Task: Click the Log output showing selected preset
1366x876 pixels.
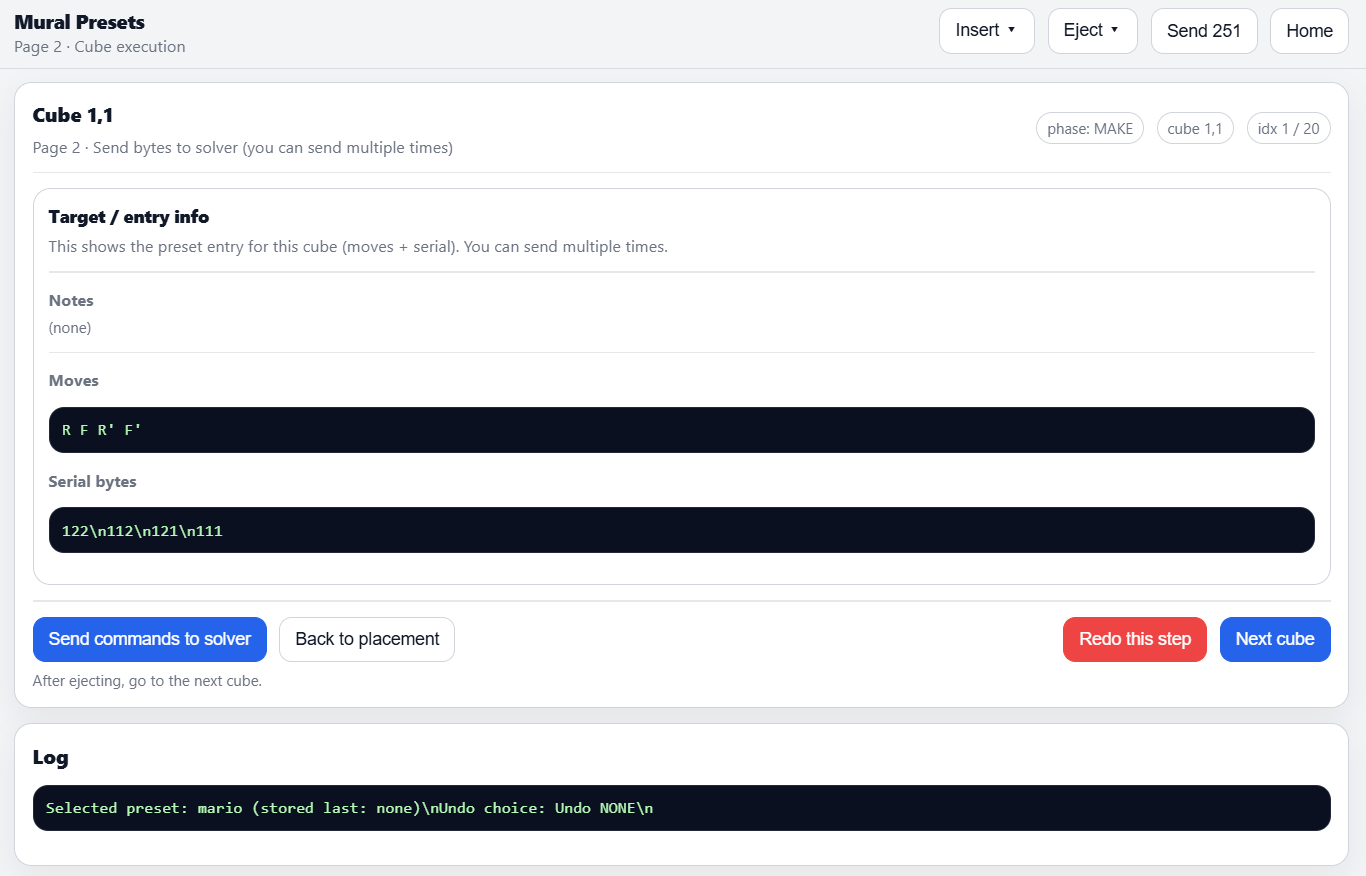Action: 681,808
